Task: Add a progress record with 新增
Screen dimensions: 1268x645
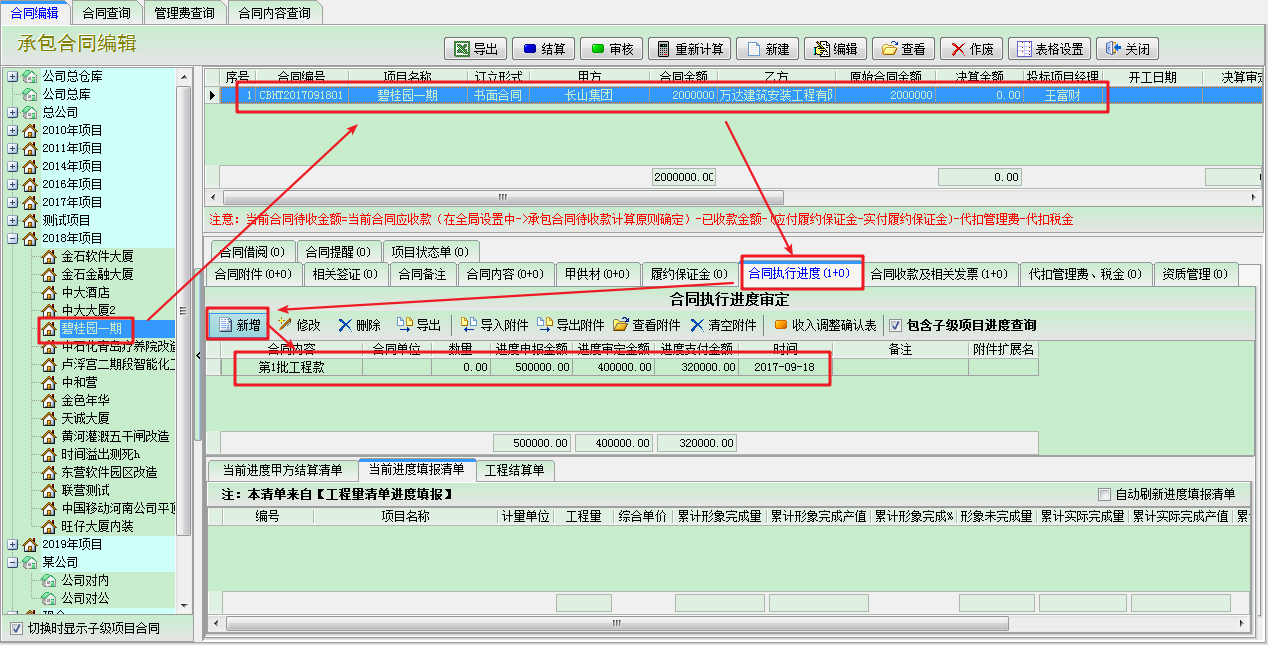Action: coord(238,325)
